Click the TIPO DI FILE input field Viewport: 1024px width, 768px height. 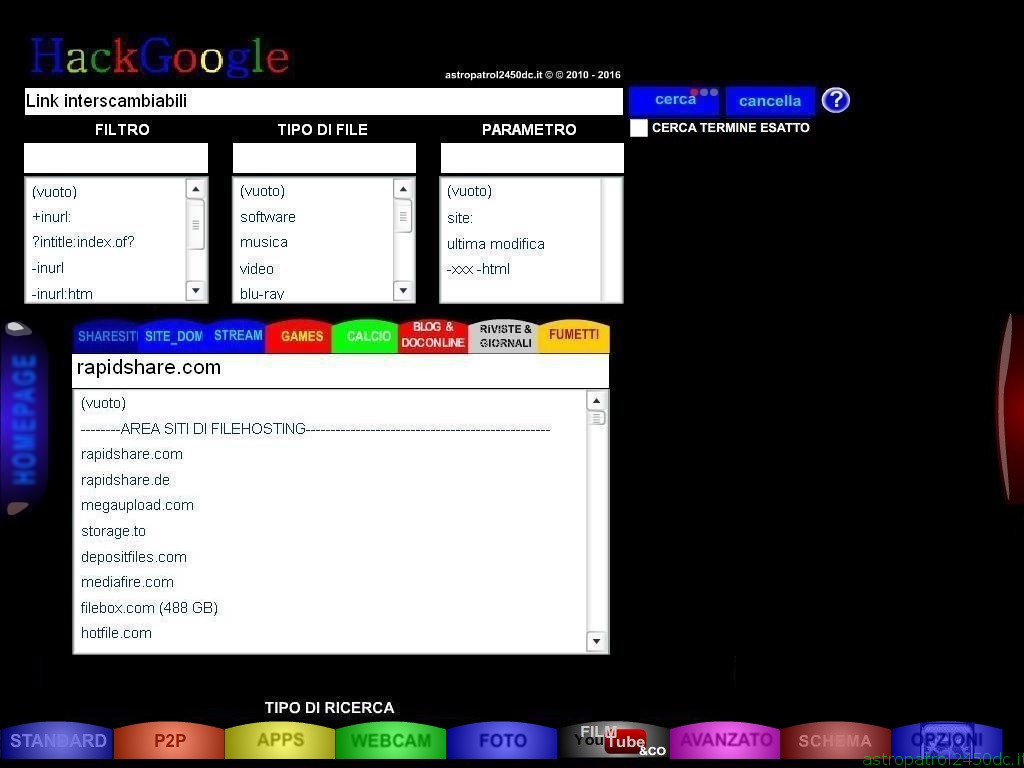pyautogui.click(x=324, y=158)
